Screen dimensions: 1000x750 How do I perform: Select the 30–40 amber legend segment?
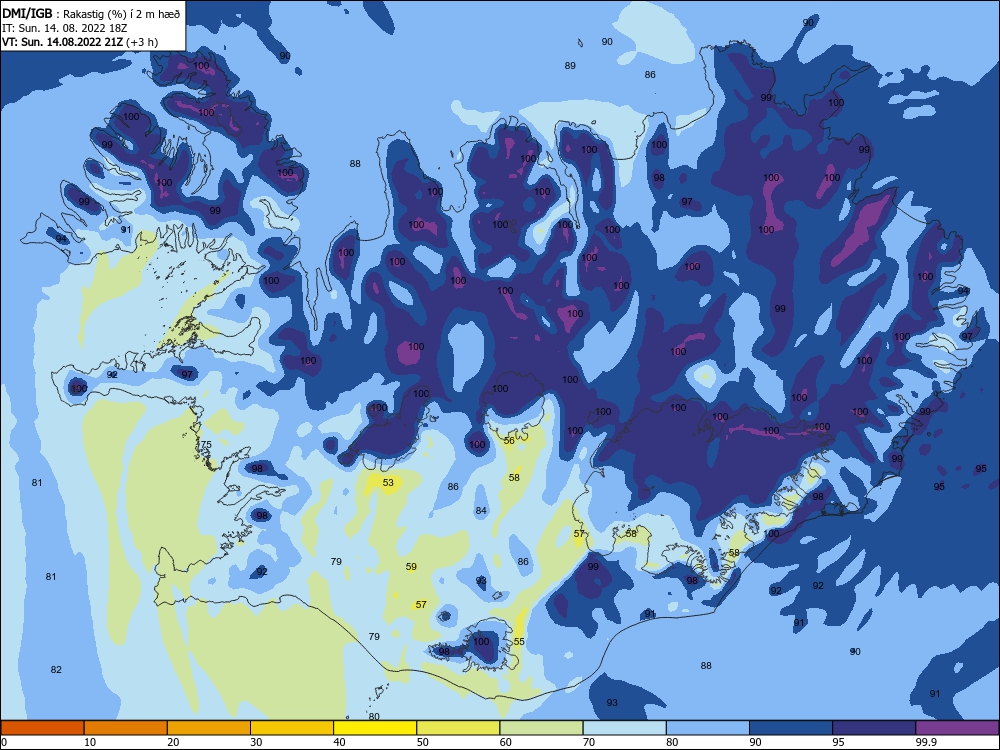(292, 728)
